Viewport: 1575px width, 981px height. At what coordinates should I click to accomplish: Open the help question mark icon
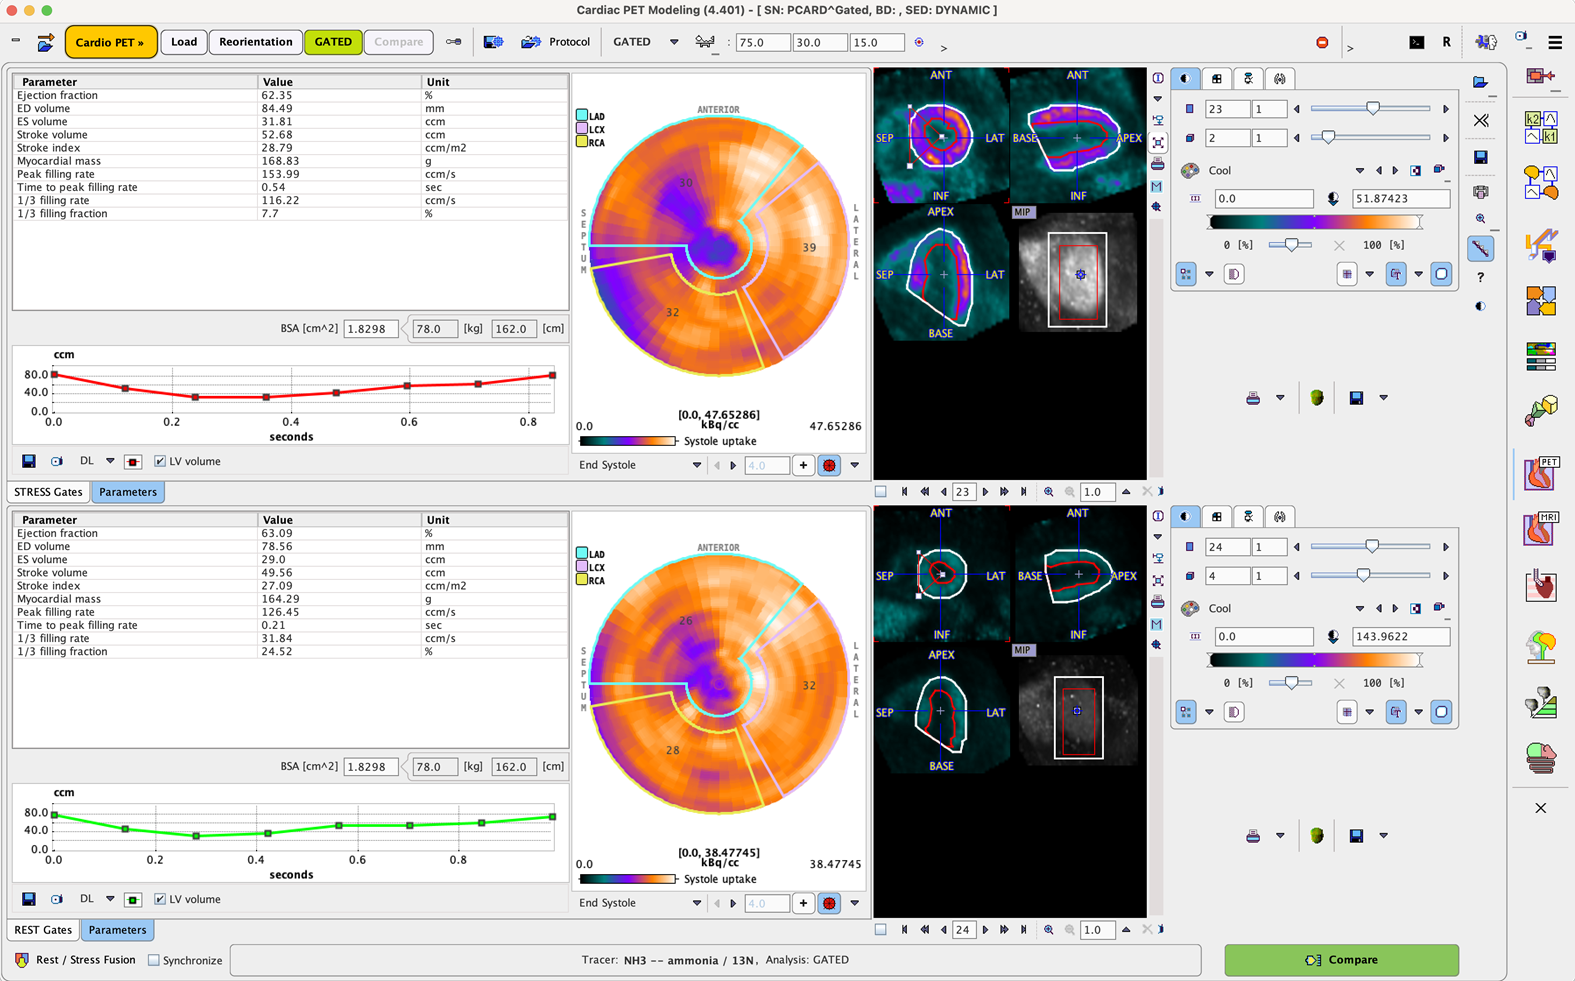pyautogui.click(x=1481, y=277)
